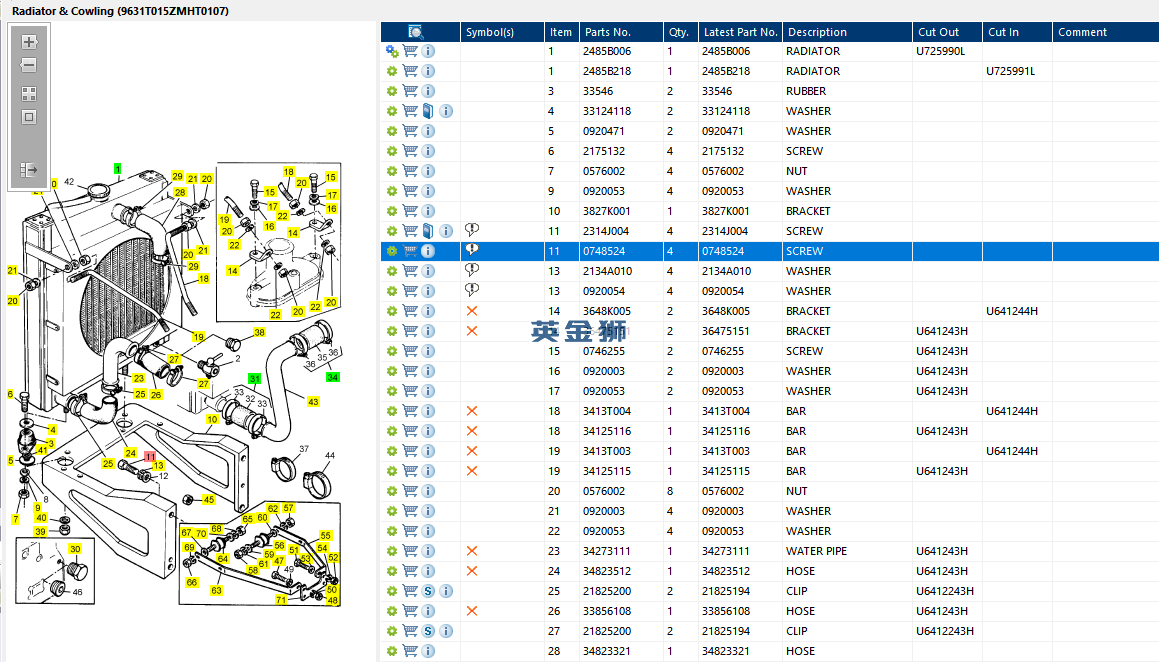
Task: Click part number 34823321 hose row
Action: (x=606, y=651)
